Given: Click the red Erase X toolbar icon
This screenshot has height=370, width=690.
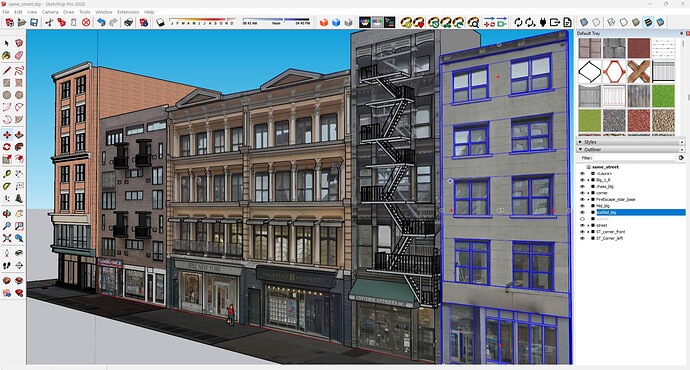Looking at the screenshot, I should (86, 22).
